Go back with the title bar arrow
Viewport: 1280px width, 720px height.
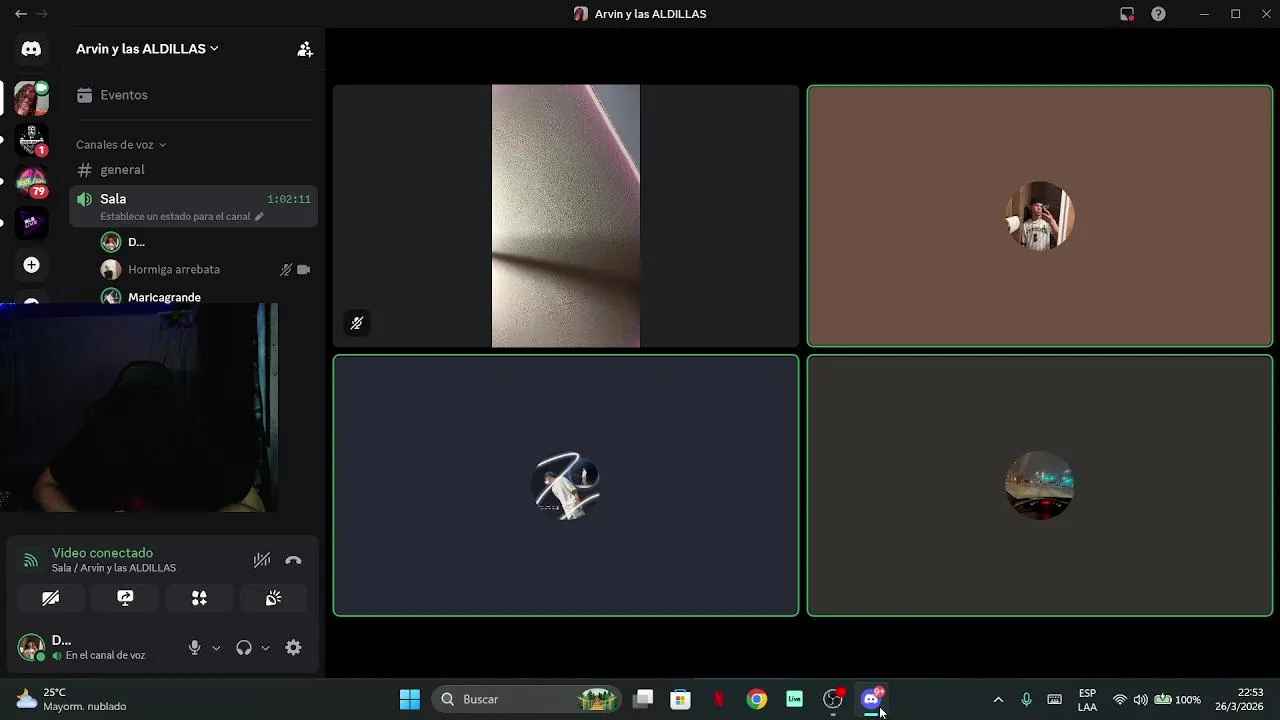[20, 14]
